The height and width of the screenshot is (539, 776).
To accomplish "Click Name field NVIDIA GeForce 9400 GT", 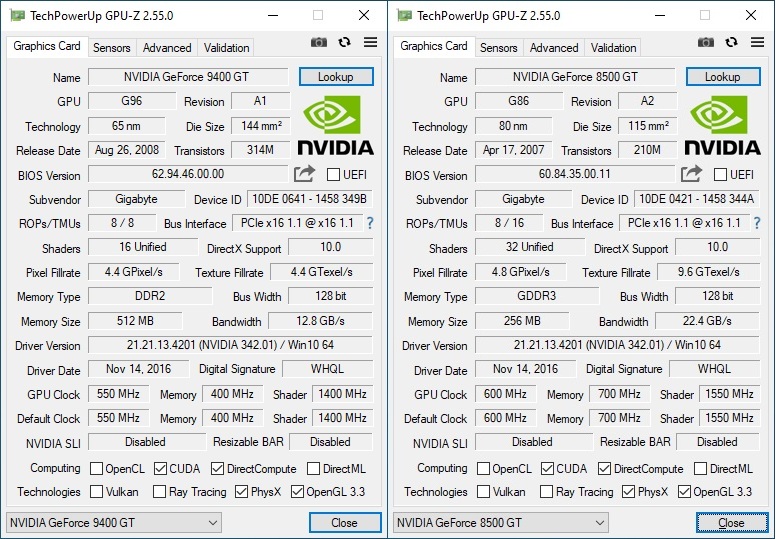I will click(x=188, y=77).
